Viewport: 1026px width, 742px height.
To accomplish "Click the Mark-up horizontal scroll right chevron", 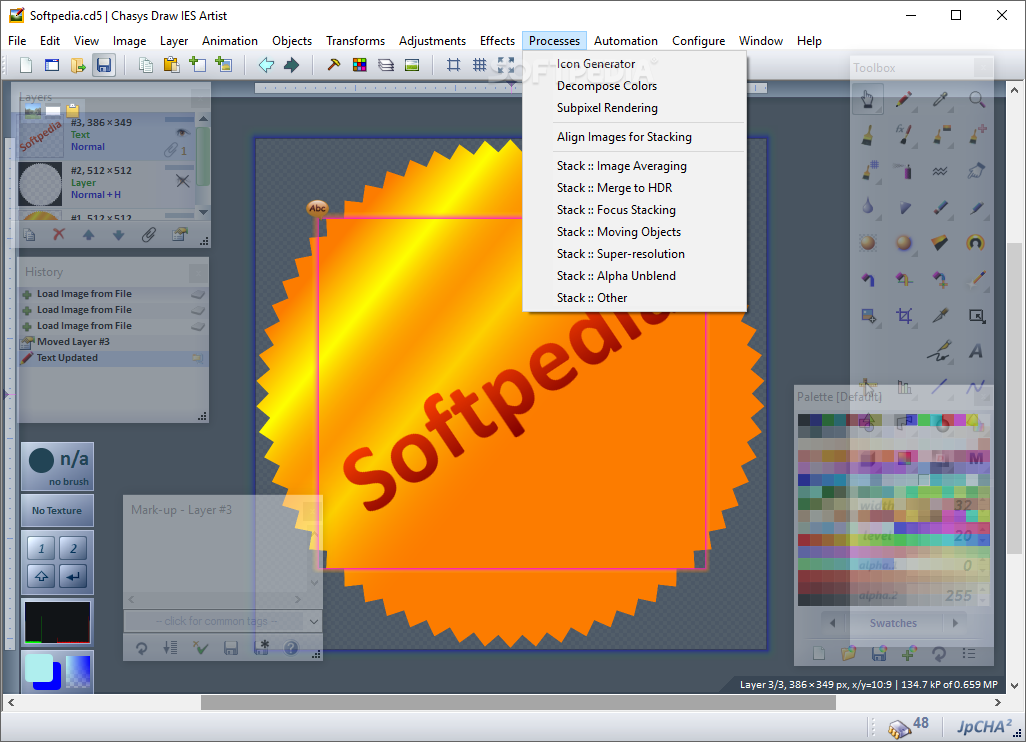I will click(x=298, y=599).
